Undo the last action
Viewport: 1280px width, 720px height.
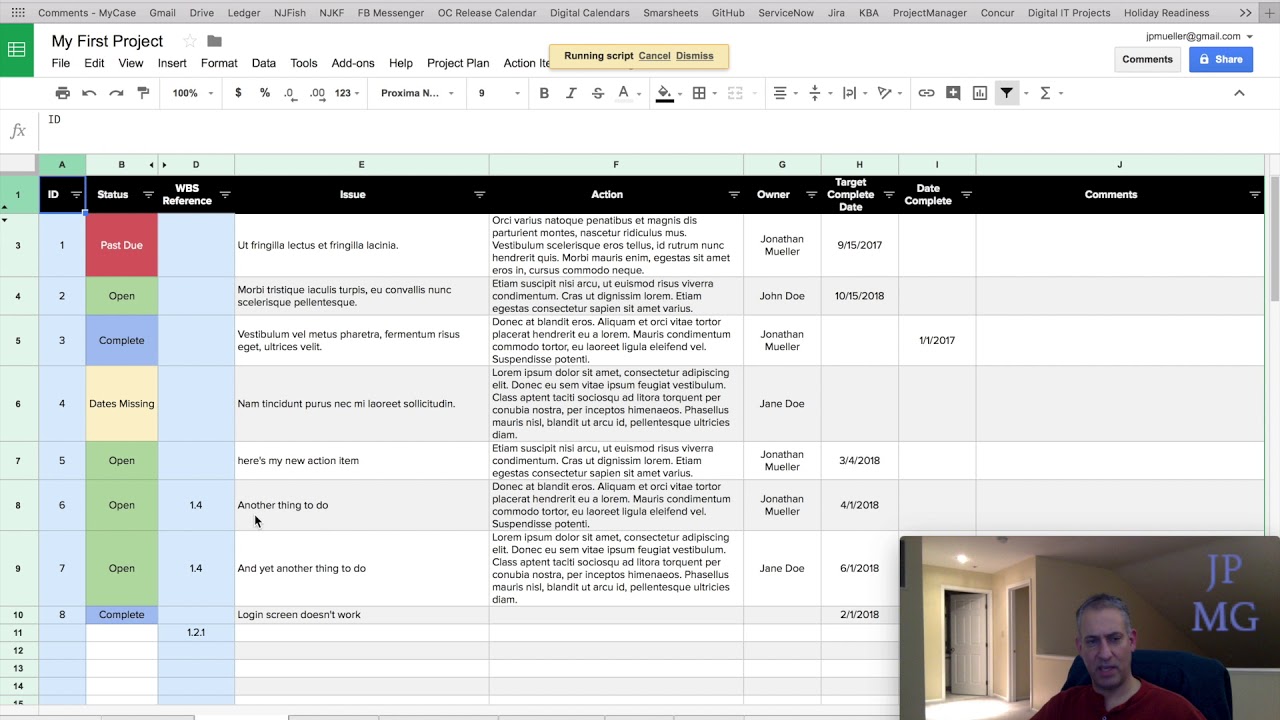point(89,93)
